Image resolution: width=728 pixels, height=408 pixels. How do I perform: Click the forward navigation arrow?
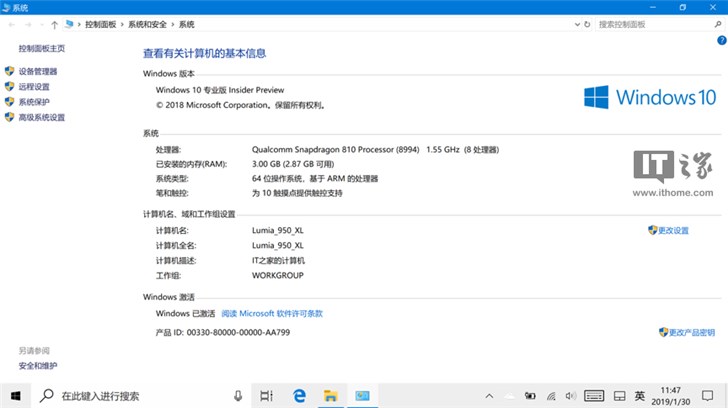pyautogui.click(x=28, y=25)
